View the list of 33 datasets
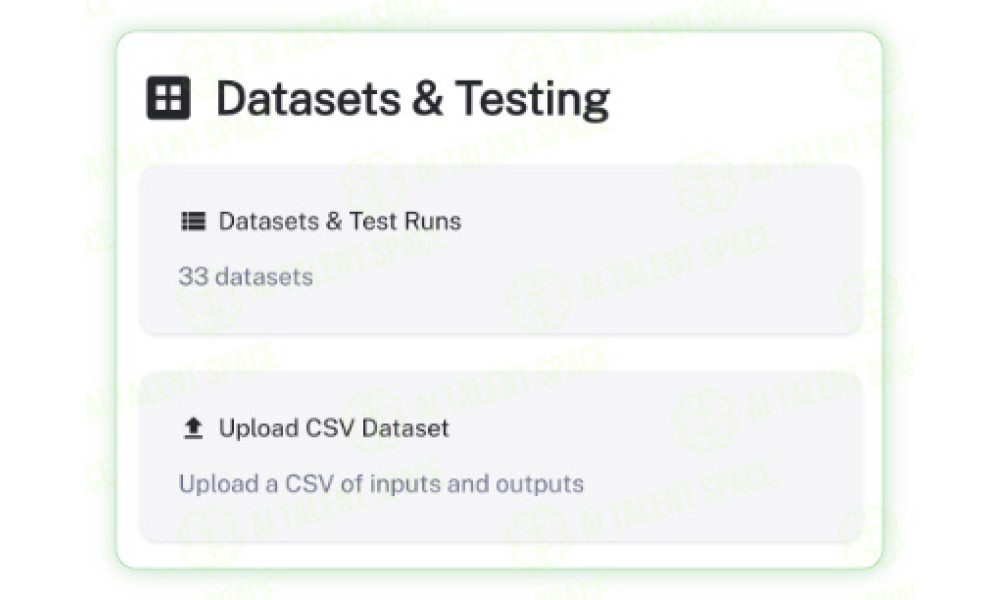This screenshot has width=1000, height=600. [x=501, y=249]
